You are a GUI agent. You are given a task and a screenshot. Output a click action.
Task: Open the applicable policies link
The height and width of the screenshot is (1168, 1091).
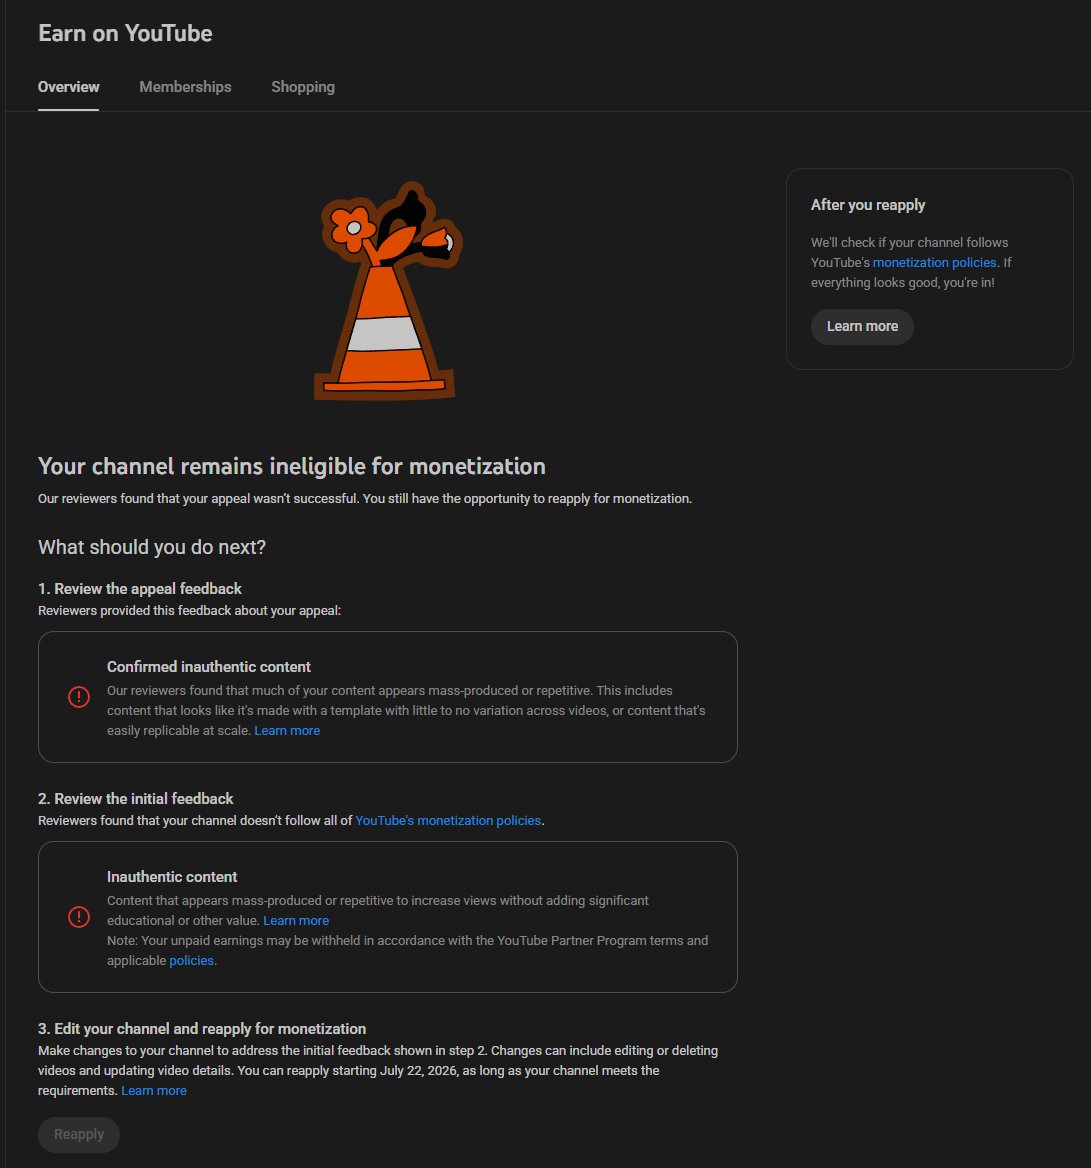click(x=191, y=961)
